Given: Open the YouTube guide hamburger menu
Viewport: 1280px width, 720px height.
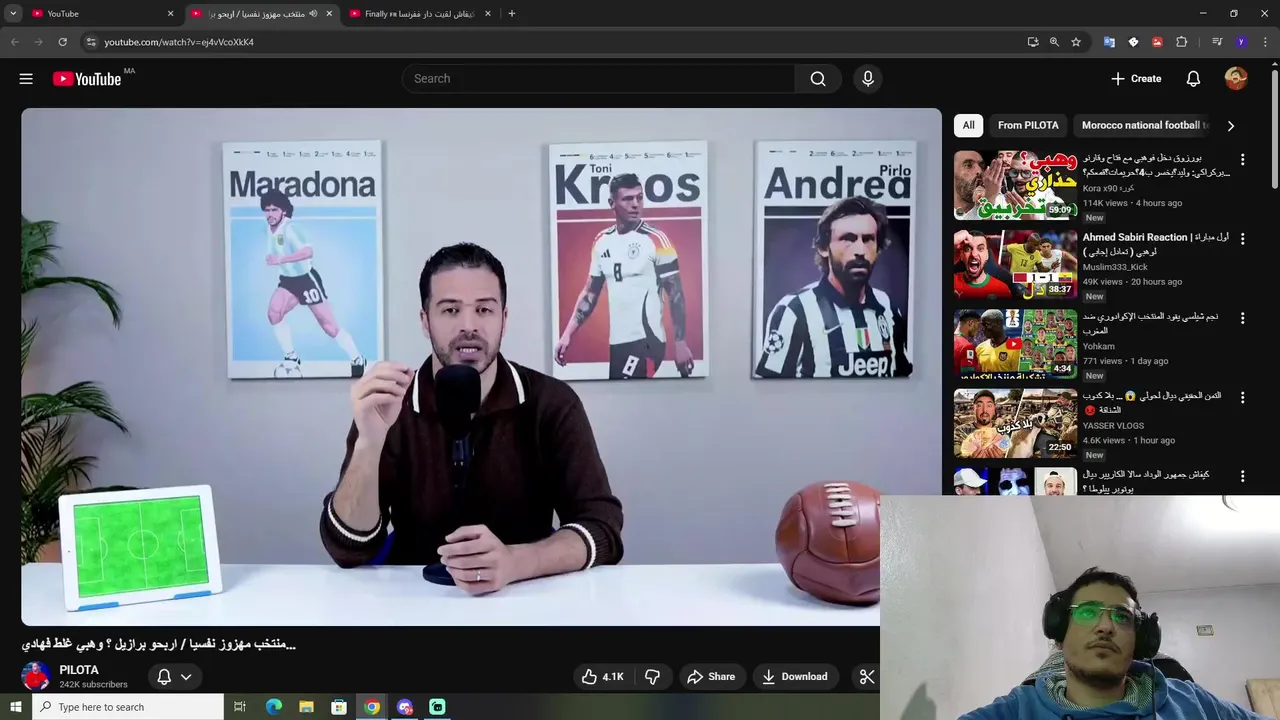Looking at the screenshot, I should [x=26, y=79].
